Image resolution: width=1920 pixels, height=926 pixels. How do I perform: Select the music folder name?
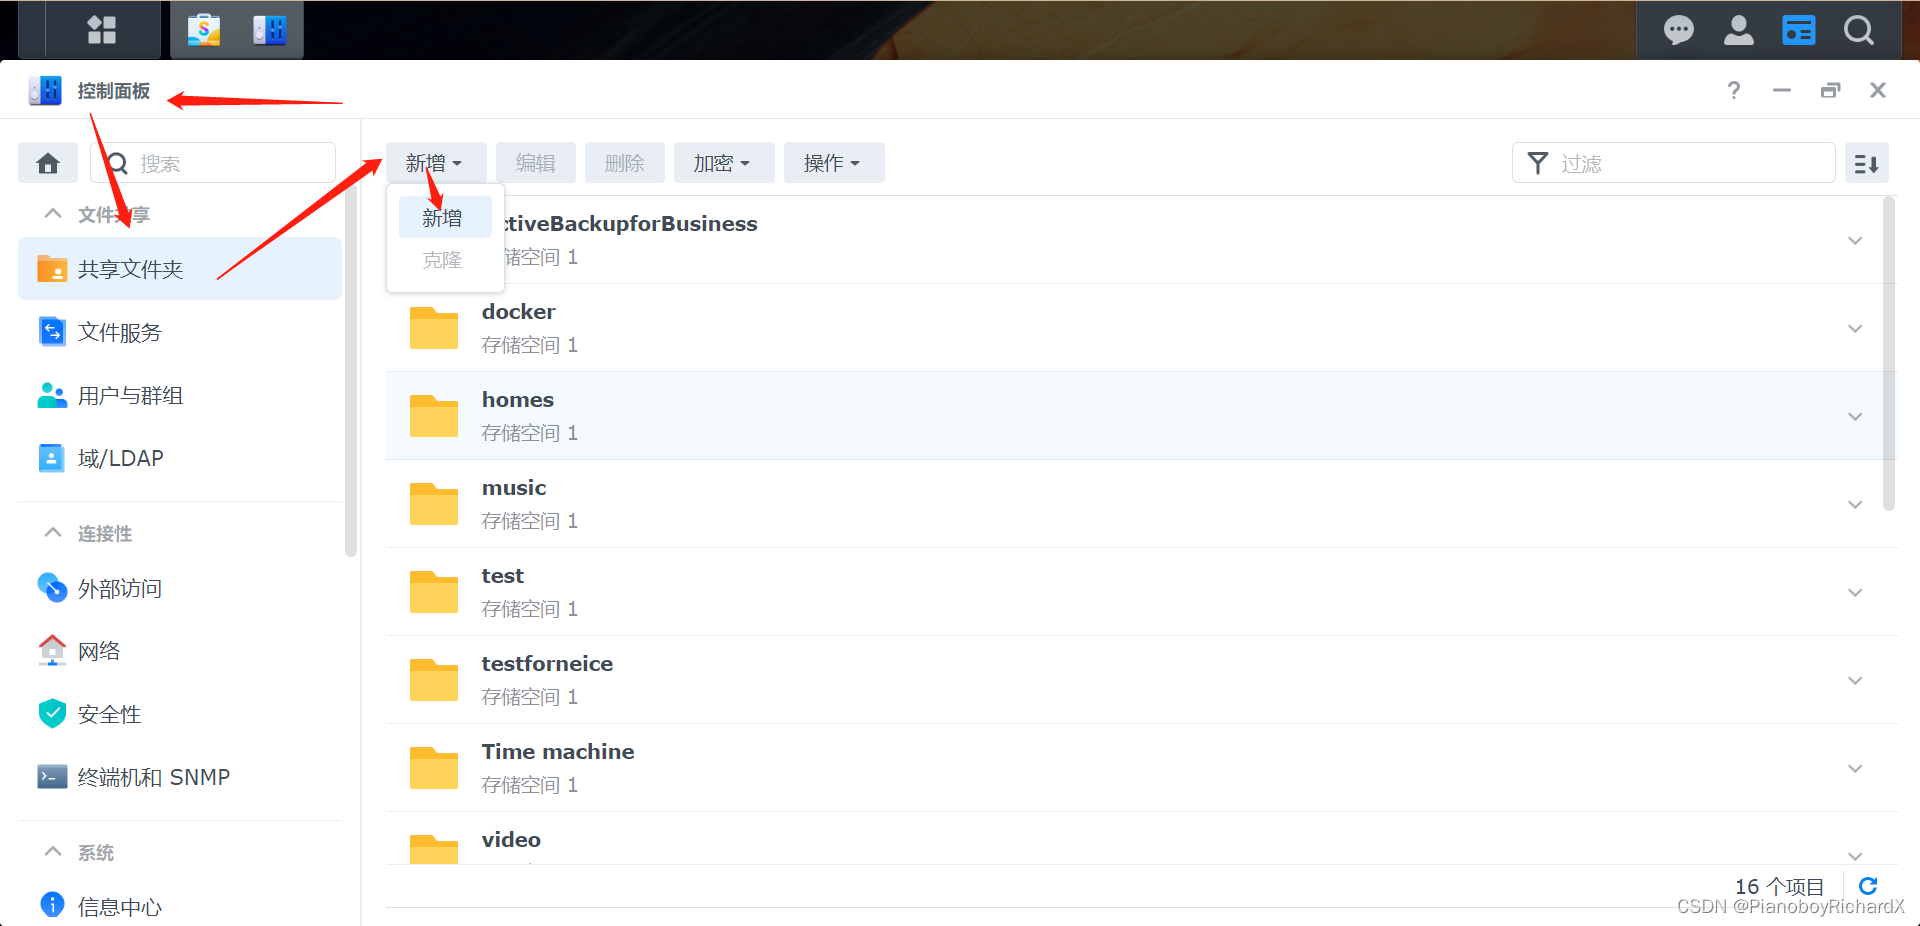pos(514,488)
